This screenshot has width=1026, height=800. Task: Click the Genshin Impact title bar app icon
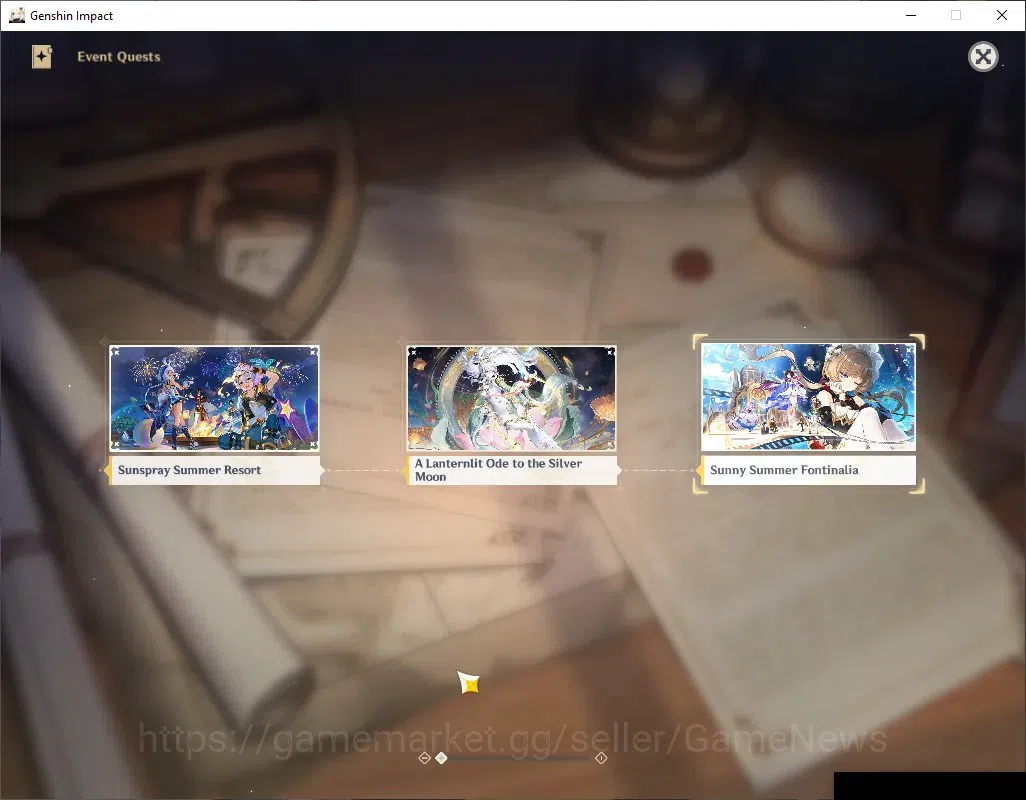16,15
